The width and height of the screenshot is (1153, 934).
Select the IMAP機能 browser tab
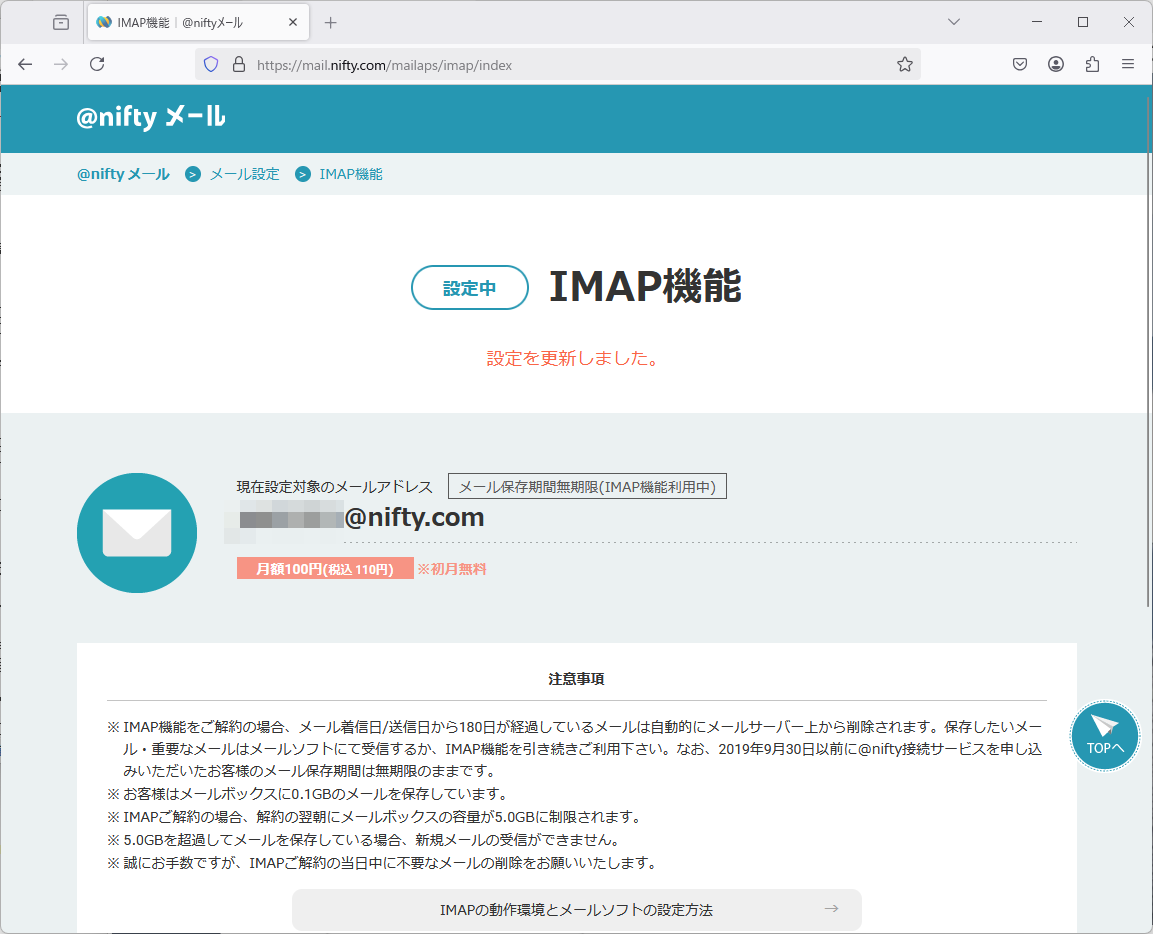[190, 22]
